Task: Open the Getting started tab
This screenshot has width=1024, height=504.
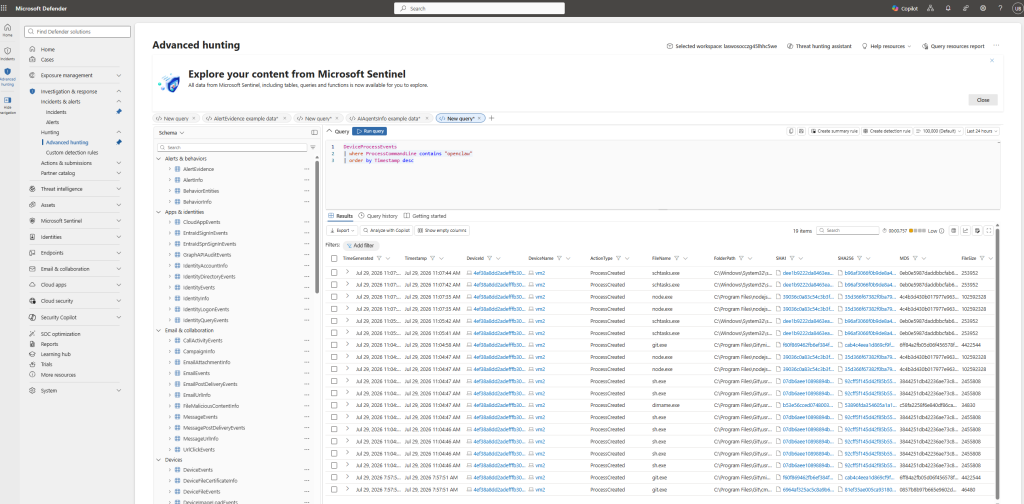Action: click(425, 215)
